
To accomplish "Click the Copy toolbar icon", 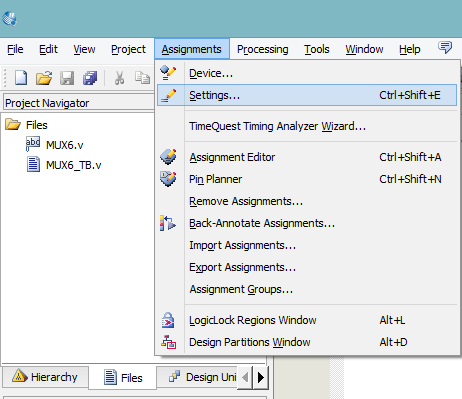I will pos(142,77).
